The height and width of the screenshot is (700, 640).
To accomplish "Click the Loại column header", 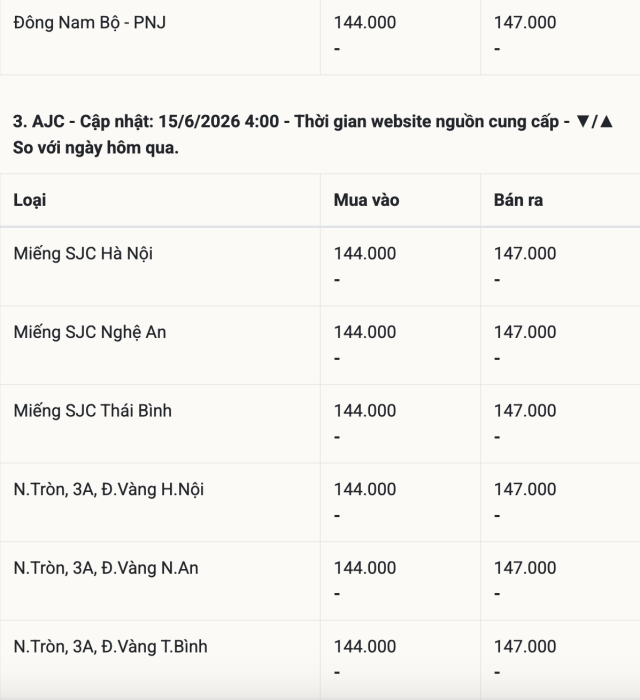I will coord(29,200).
